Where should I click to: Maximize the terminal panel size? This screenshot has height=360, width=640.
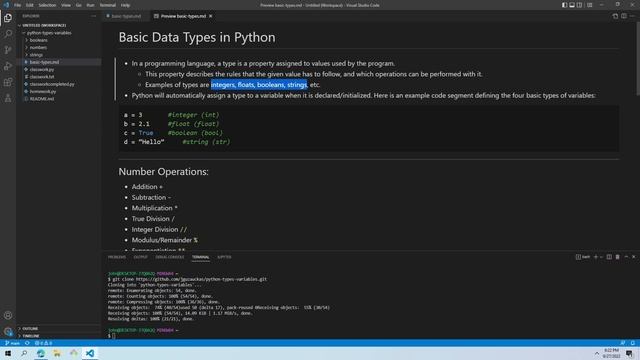coord(626,257)
